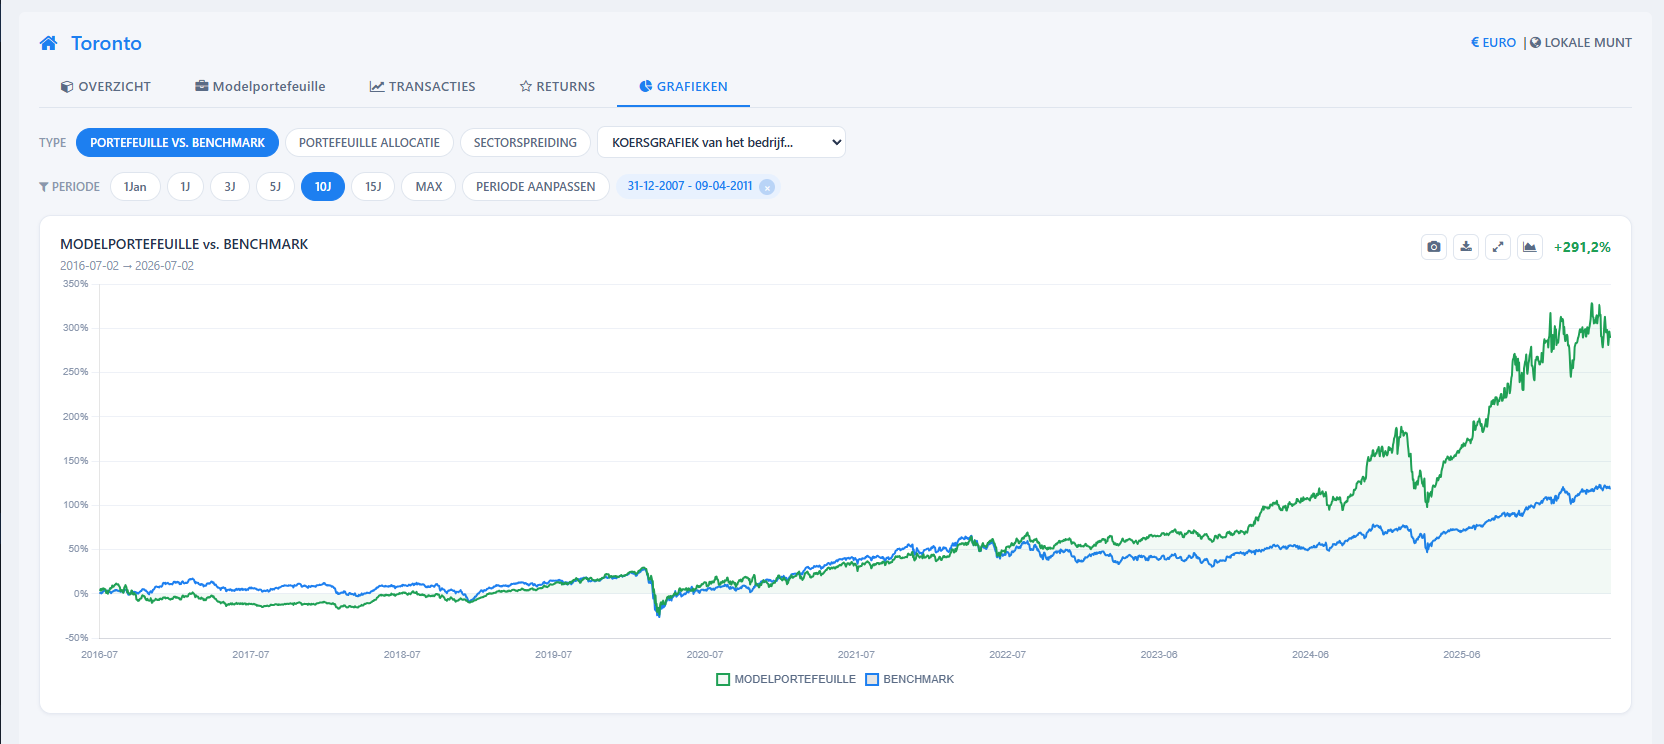Screen dimensions: 1664x744
Task: Toggle the BENCHMARK legend series
Action: coord(910,679)
